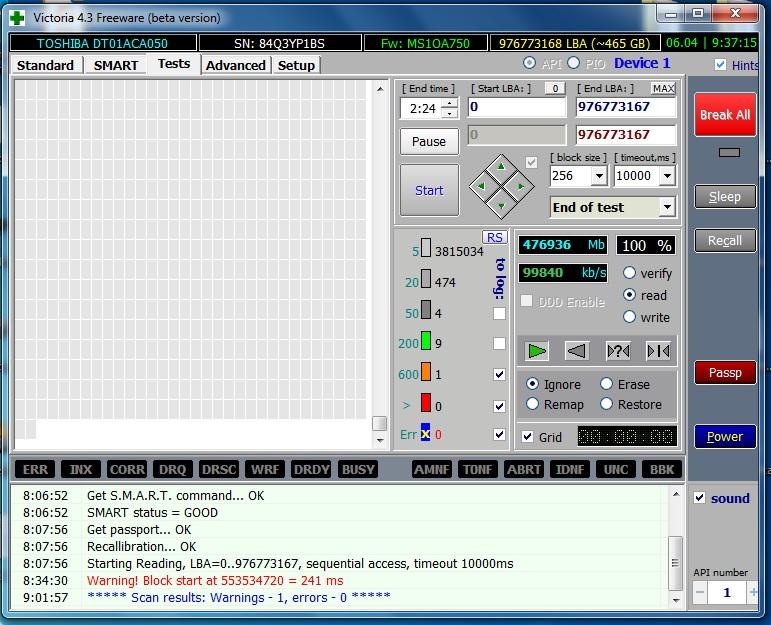
Task: Click the BUSY status indicator
Action: click(358, 469)
